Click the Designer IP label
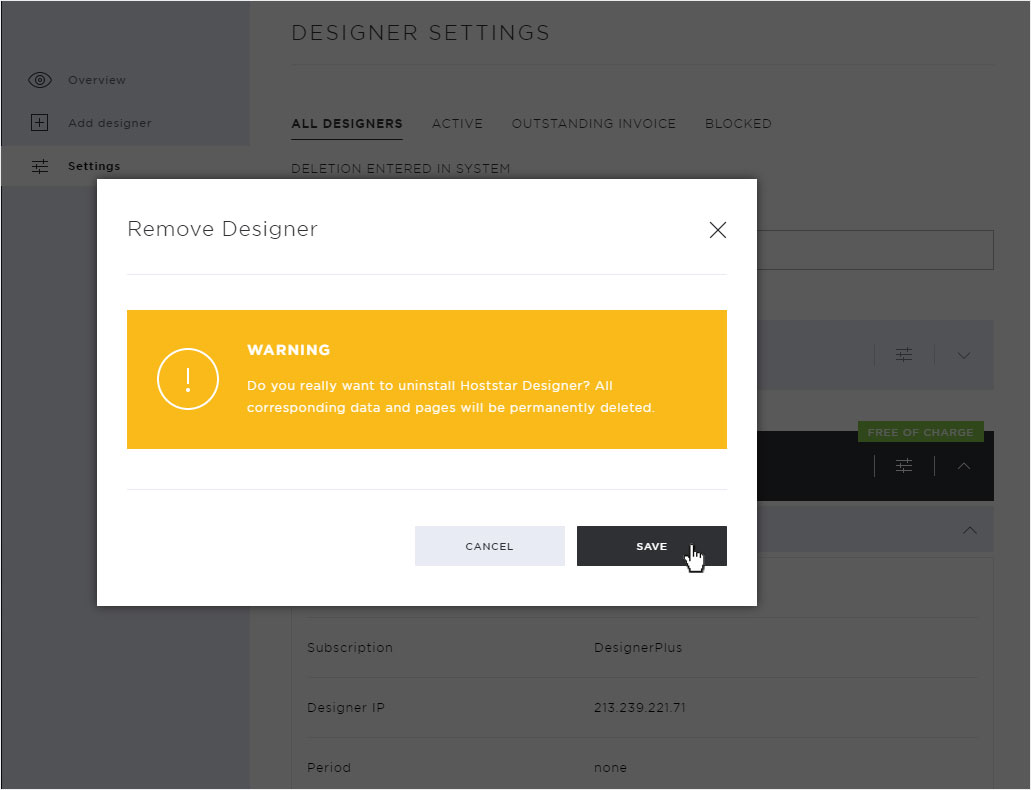The height and width of the screenshot is (790, 1031). click(x=346, y=708)
